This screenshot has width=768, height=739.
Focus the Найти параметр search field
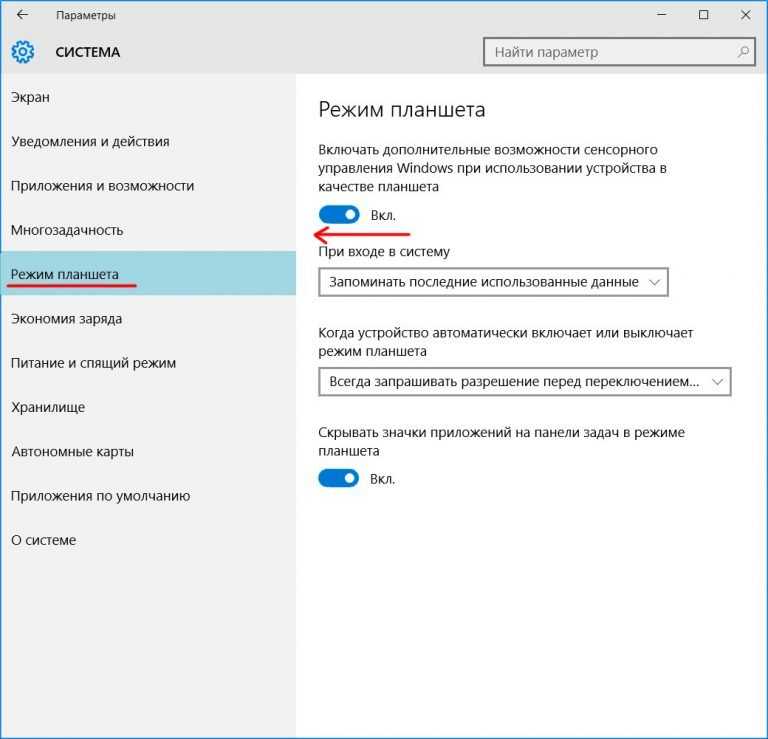click(619, 51)
